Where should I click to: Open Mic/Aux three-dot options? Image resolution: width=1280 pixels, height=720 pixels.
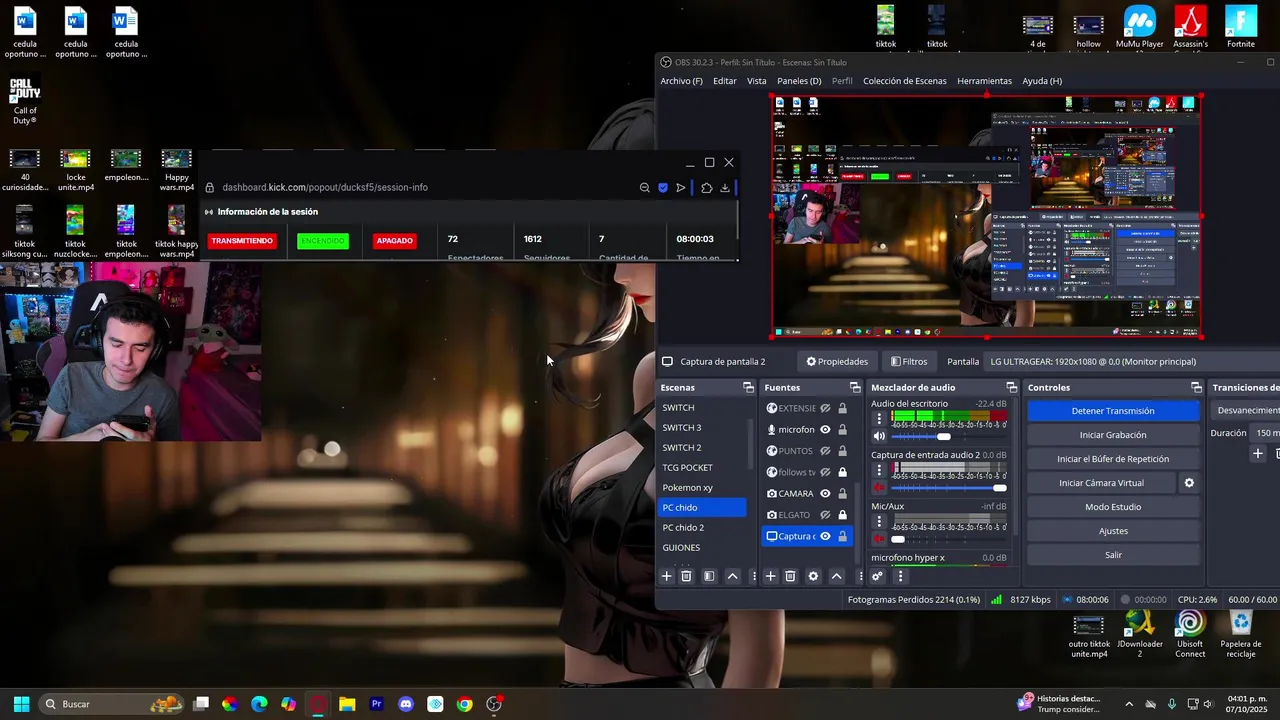tap(879, 522)
